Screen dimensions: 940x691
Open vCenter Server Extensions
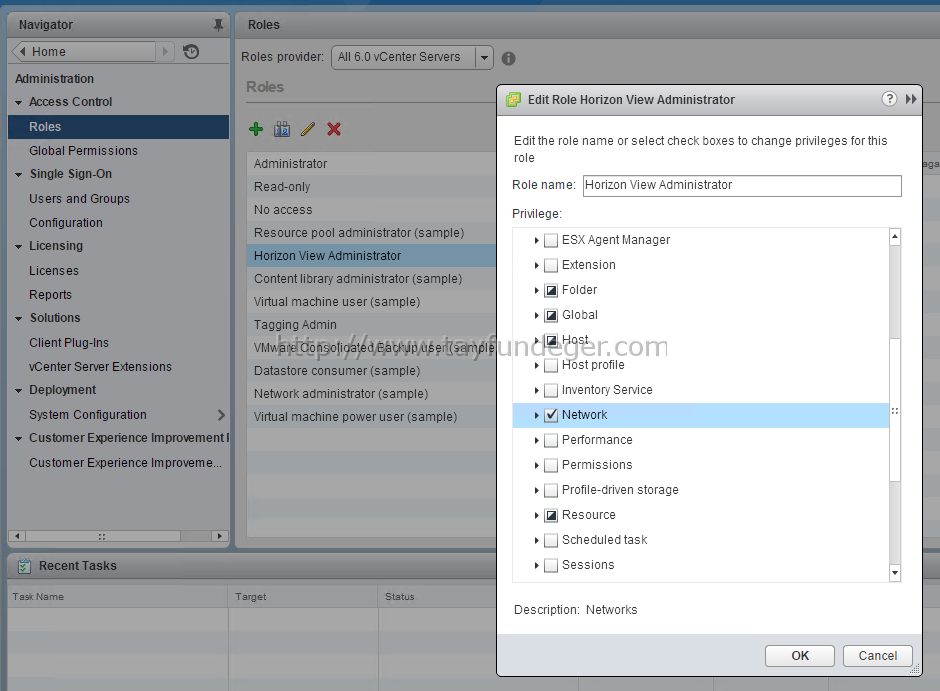pyautogui.click(x=100, y=366)
